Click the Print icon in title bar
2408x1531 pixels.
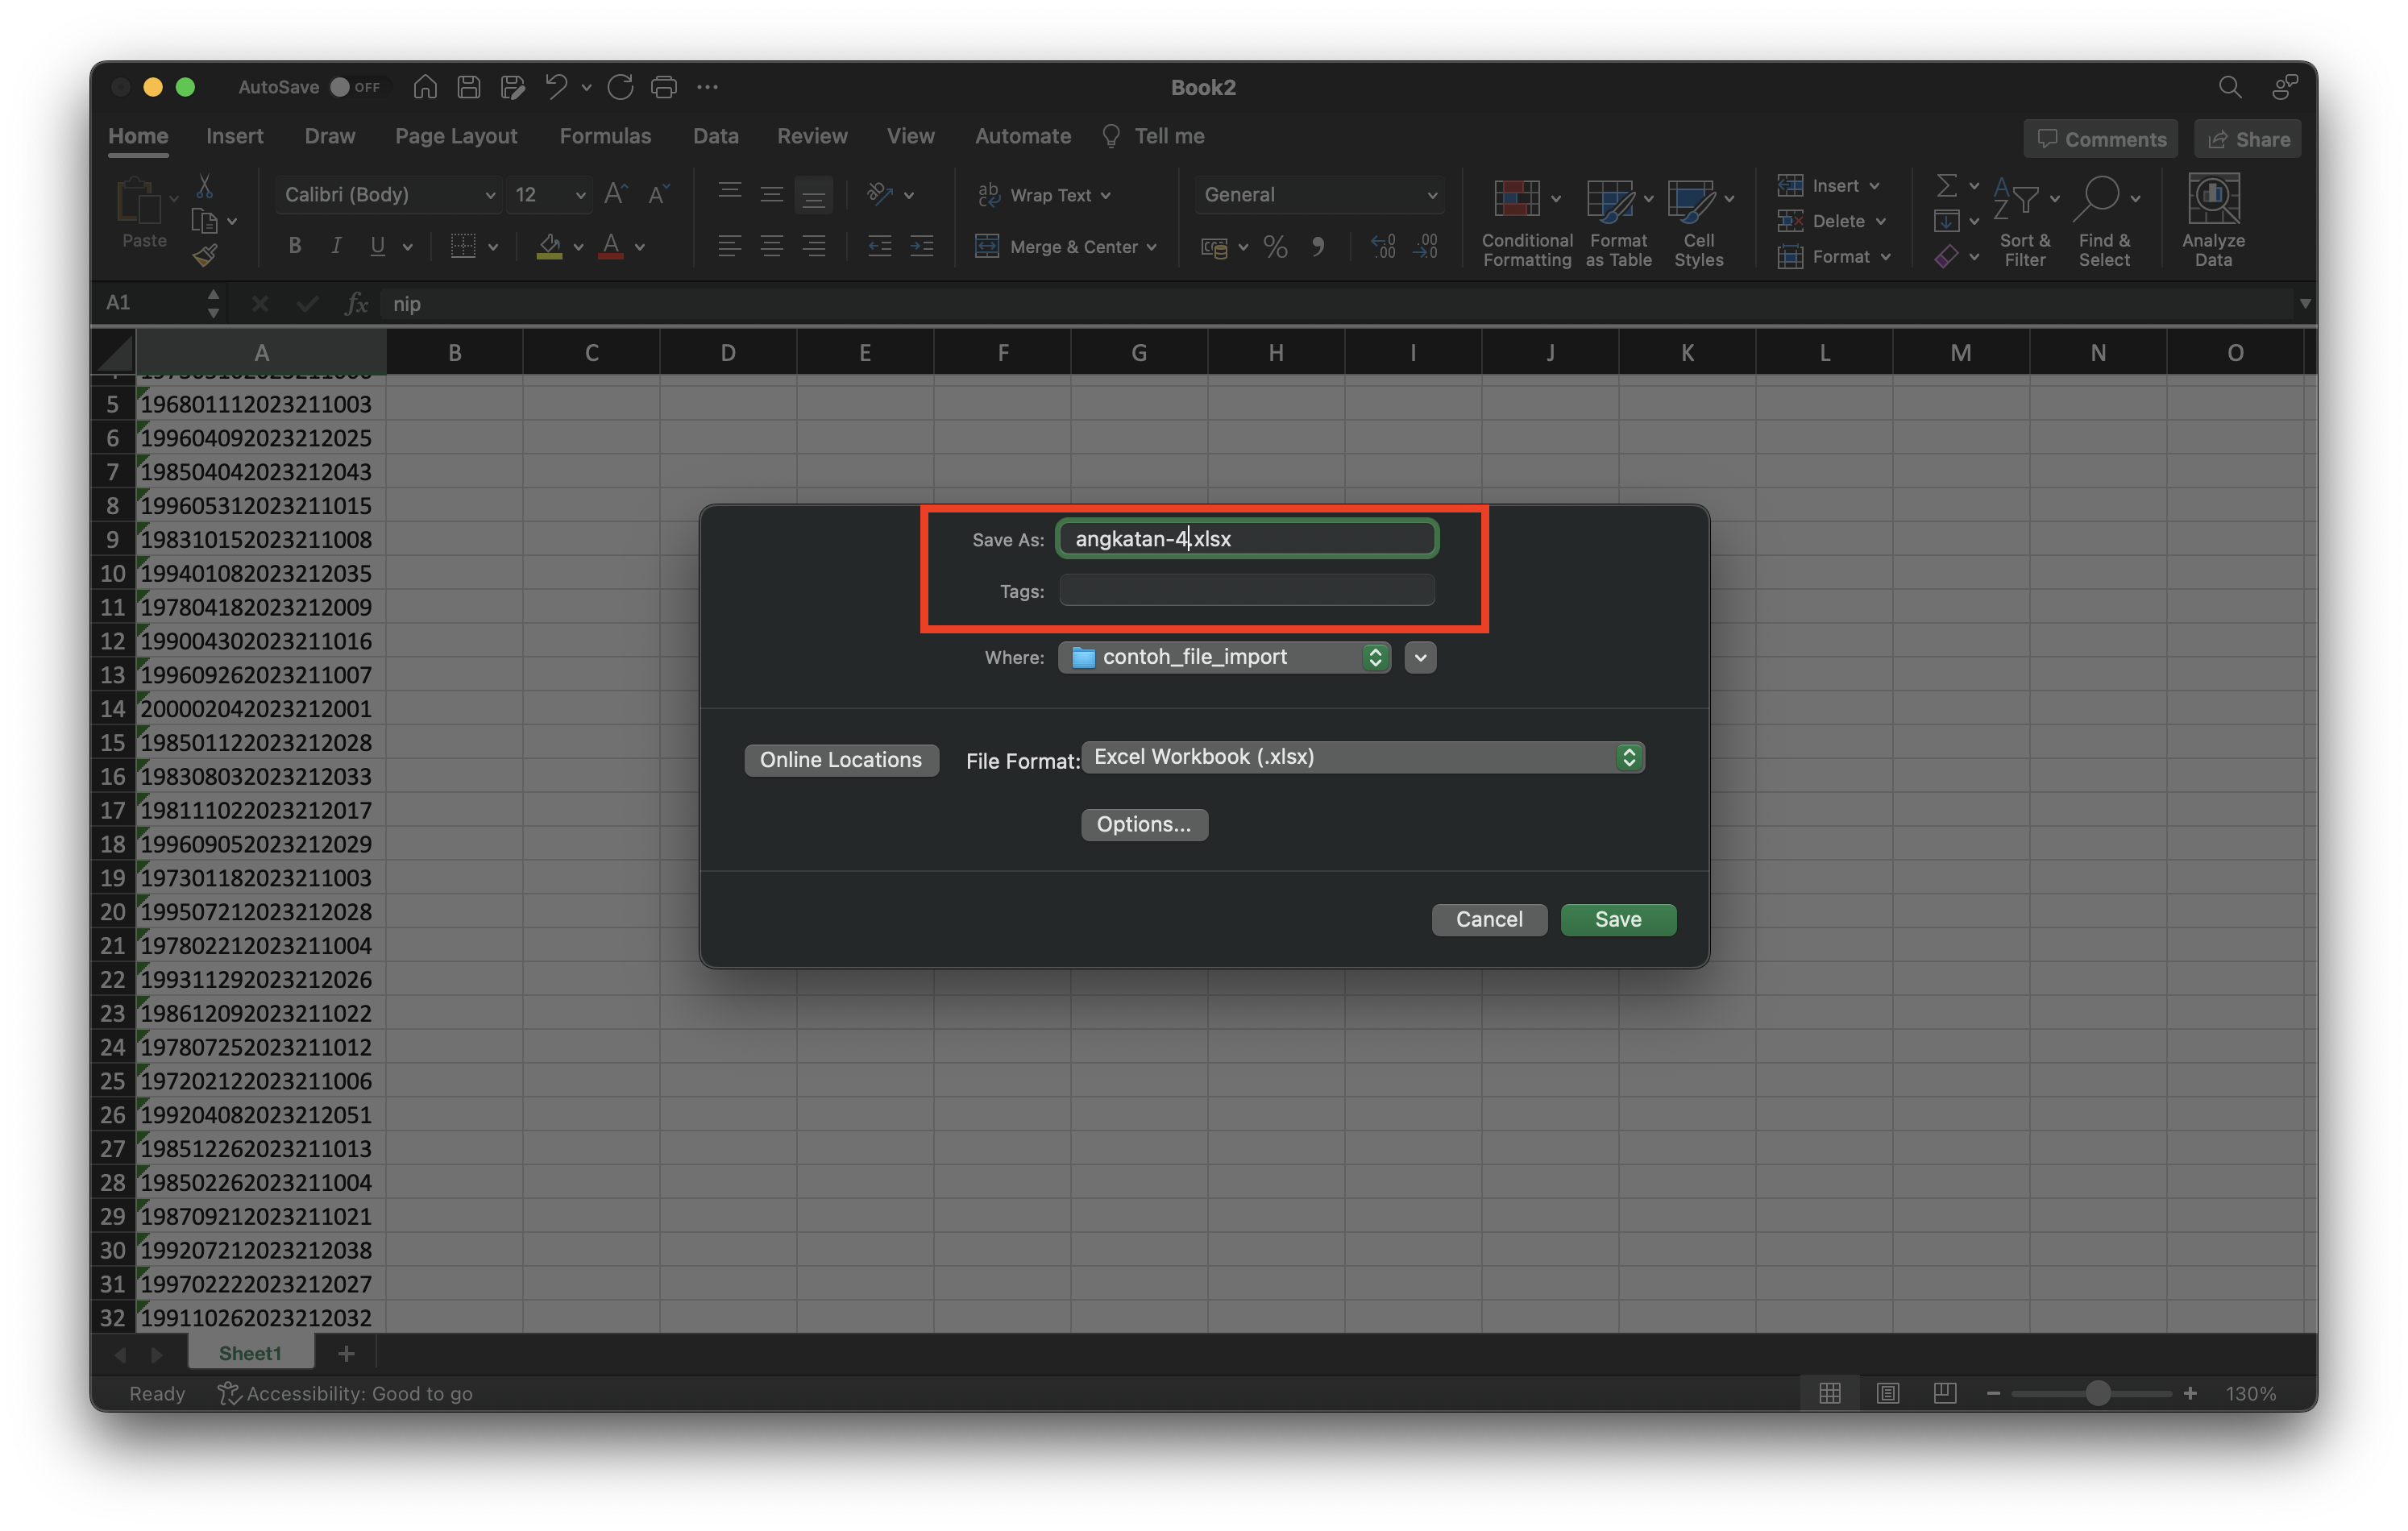[664, 87]
